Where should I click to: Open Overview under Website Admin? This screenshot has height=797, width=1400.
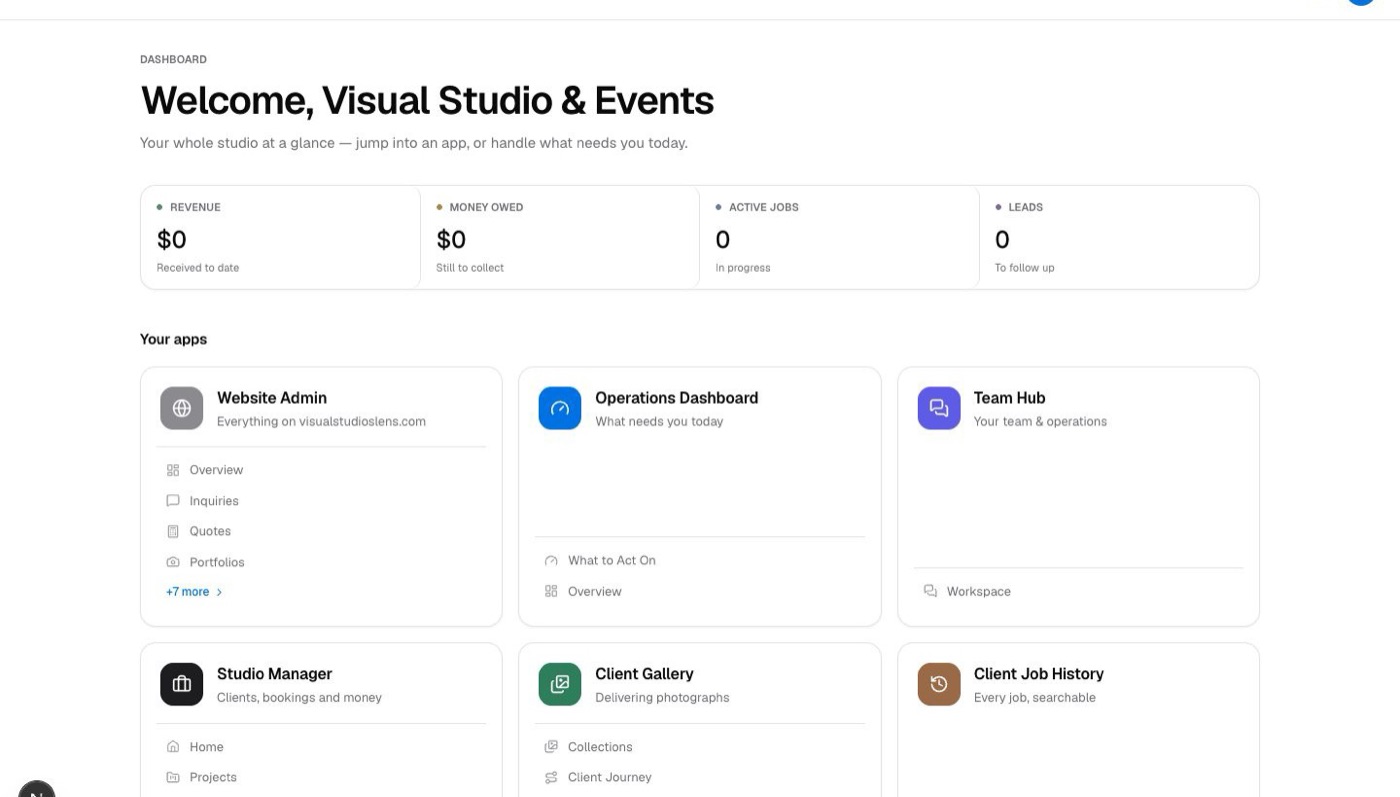[216, 470]
